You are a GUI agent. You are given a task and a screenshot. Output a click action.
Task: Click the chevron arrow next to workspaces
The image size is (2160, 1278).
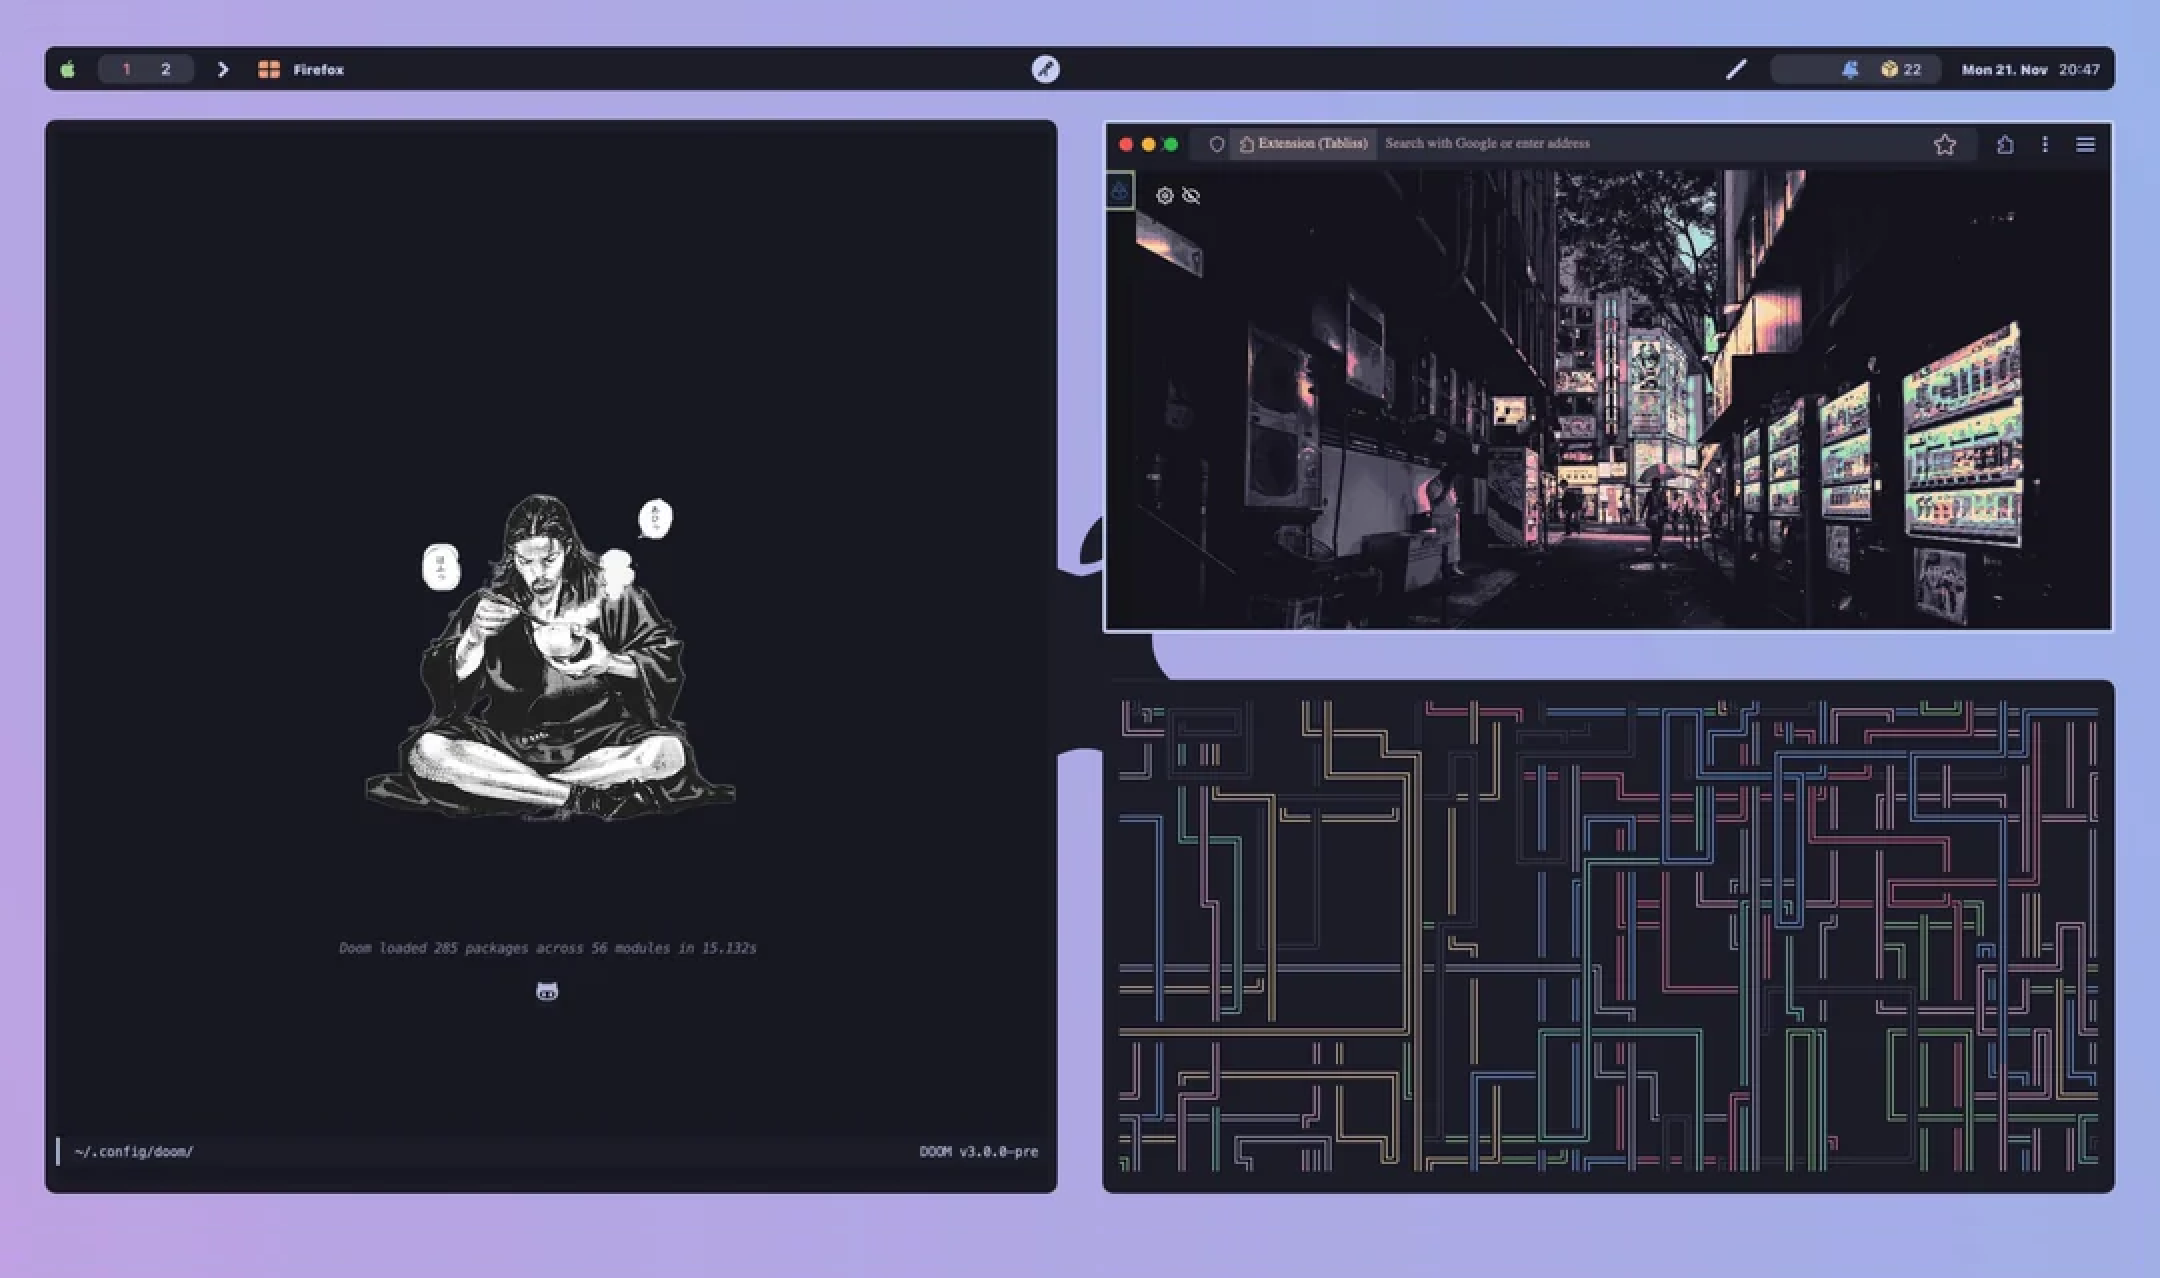tap(223, 69)
